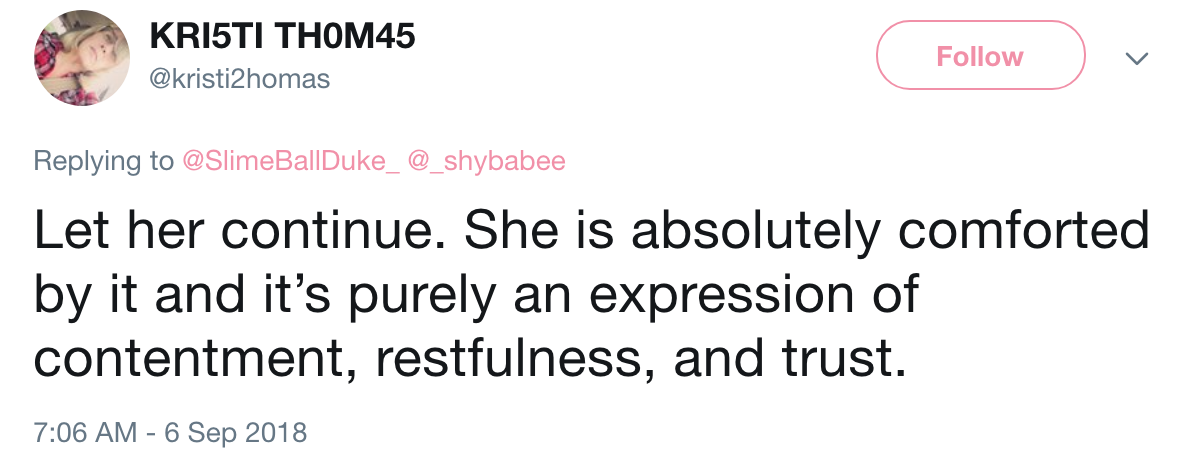Click the 'Replying to' label

click(x=104, y=161)
